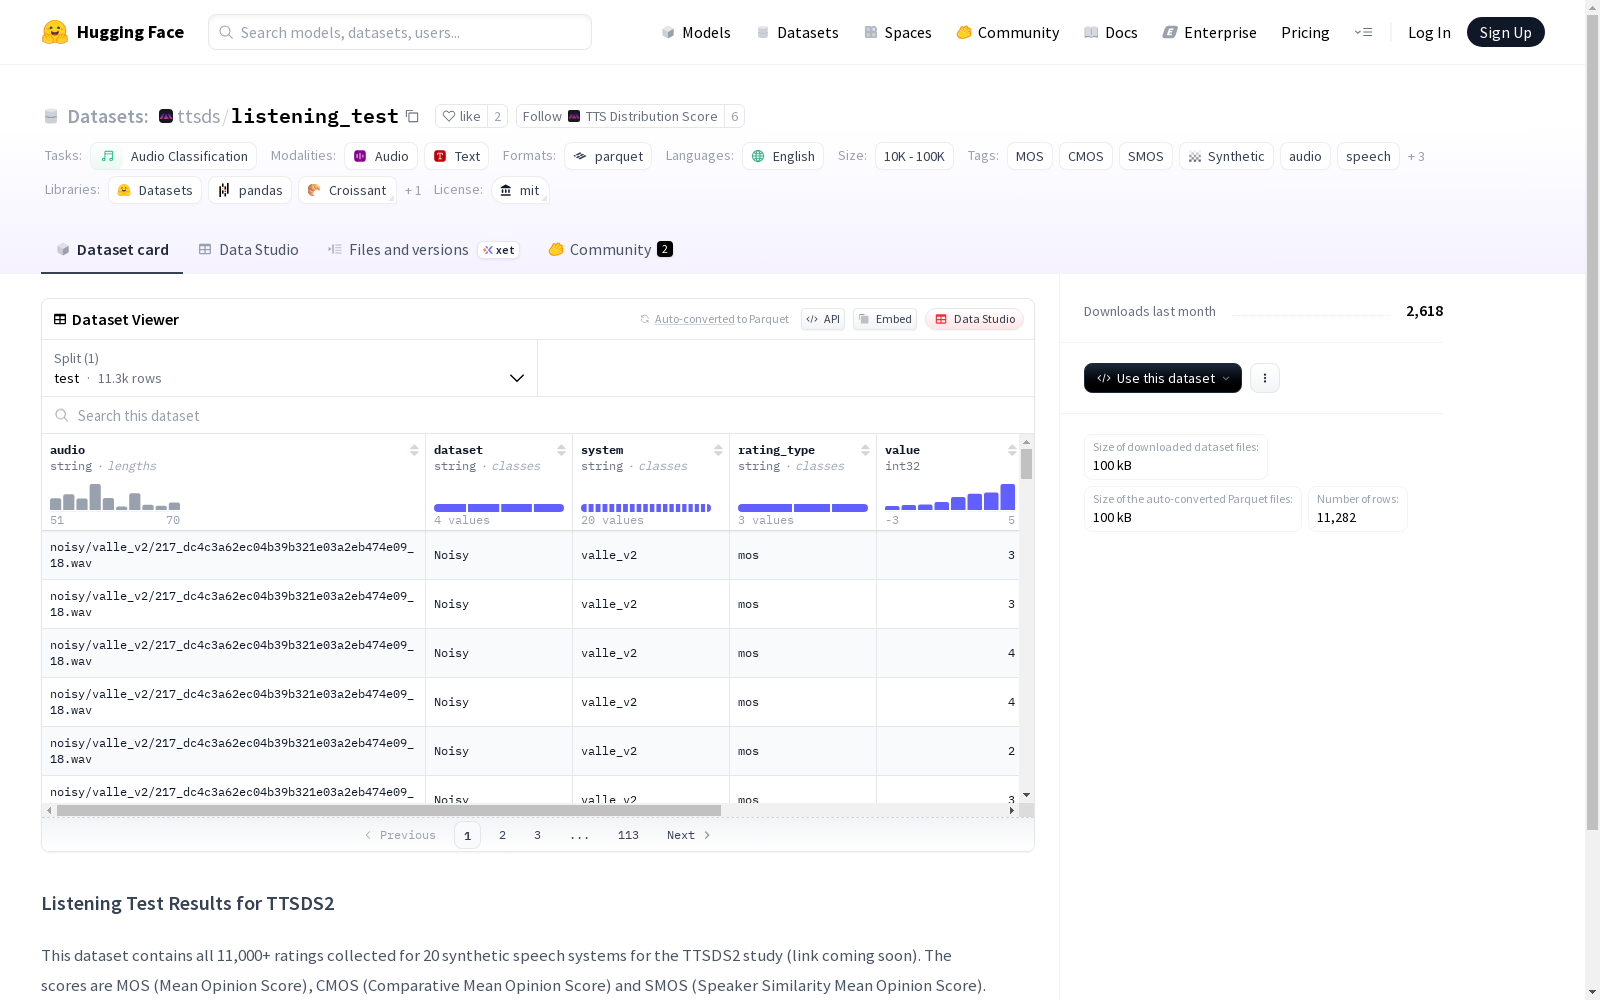This screenshot has height=1000, width=1600.
Task: Click the heart like button
Action: click(461, 116)
